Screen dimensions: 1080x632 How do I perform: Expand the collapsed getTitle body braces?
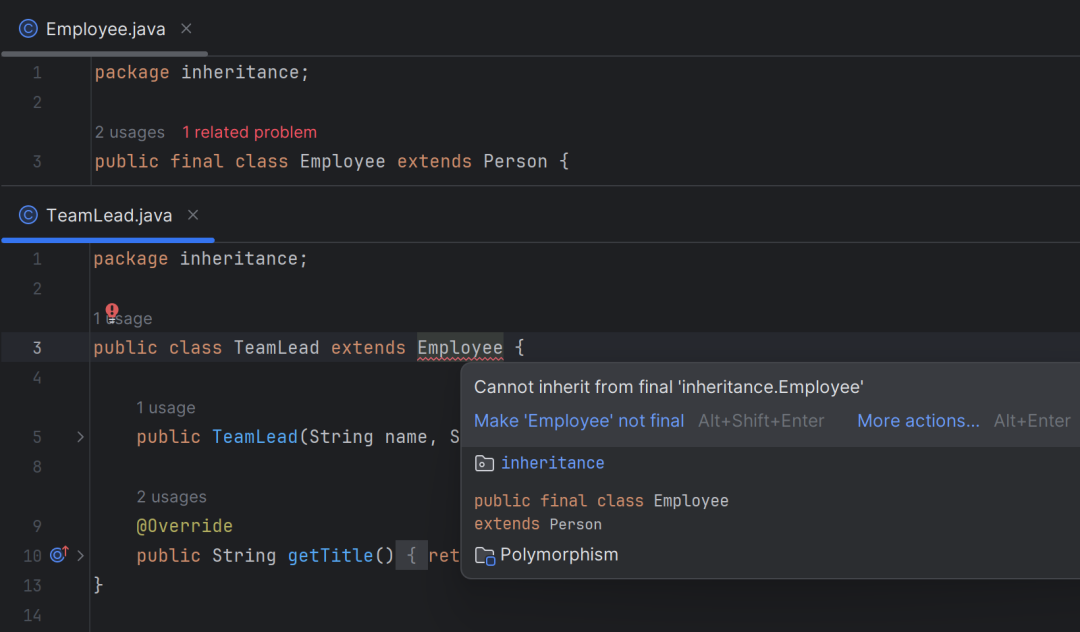pos(411,555)
